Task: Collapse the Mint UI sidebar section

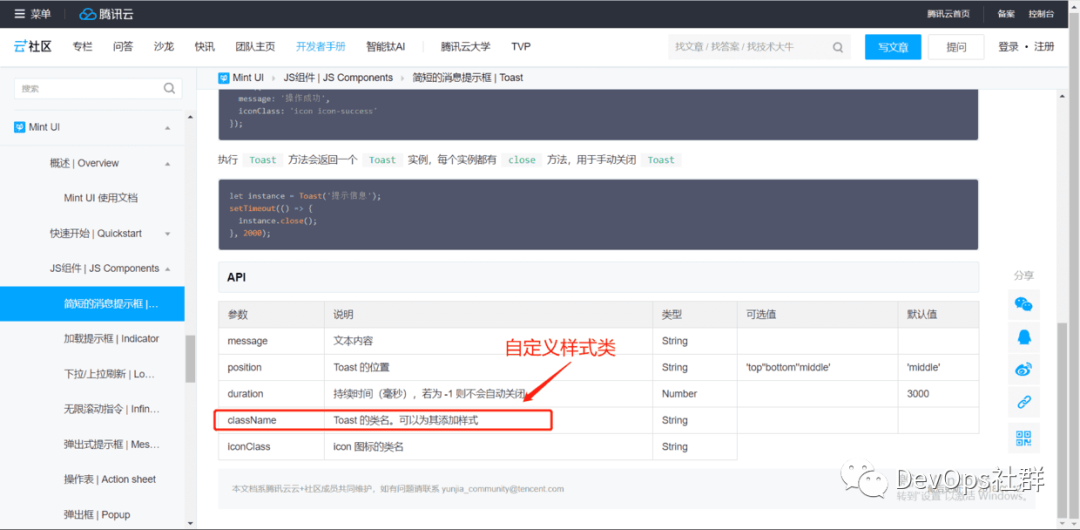Action: [167, 128]
